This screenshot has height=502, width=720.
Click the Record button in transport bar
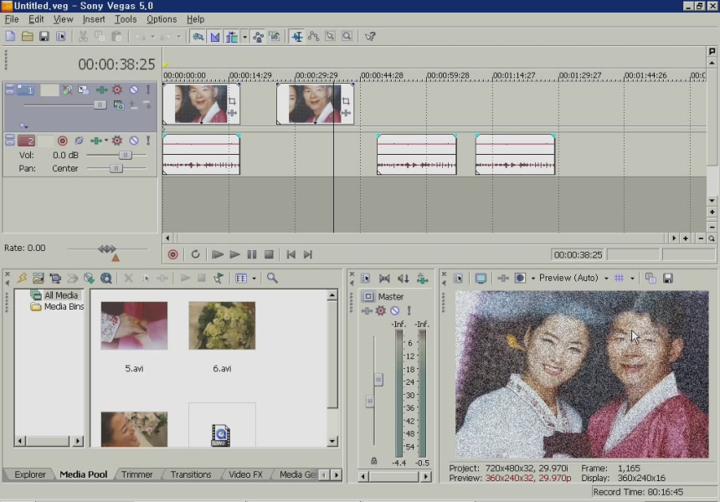(173, 254)
